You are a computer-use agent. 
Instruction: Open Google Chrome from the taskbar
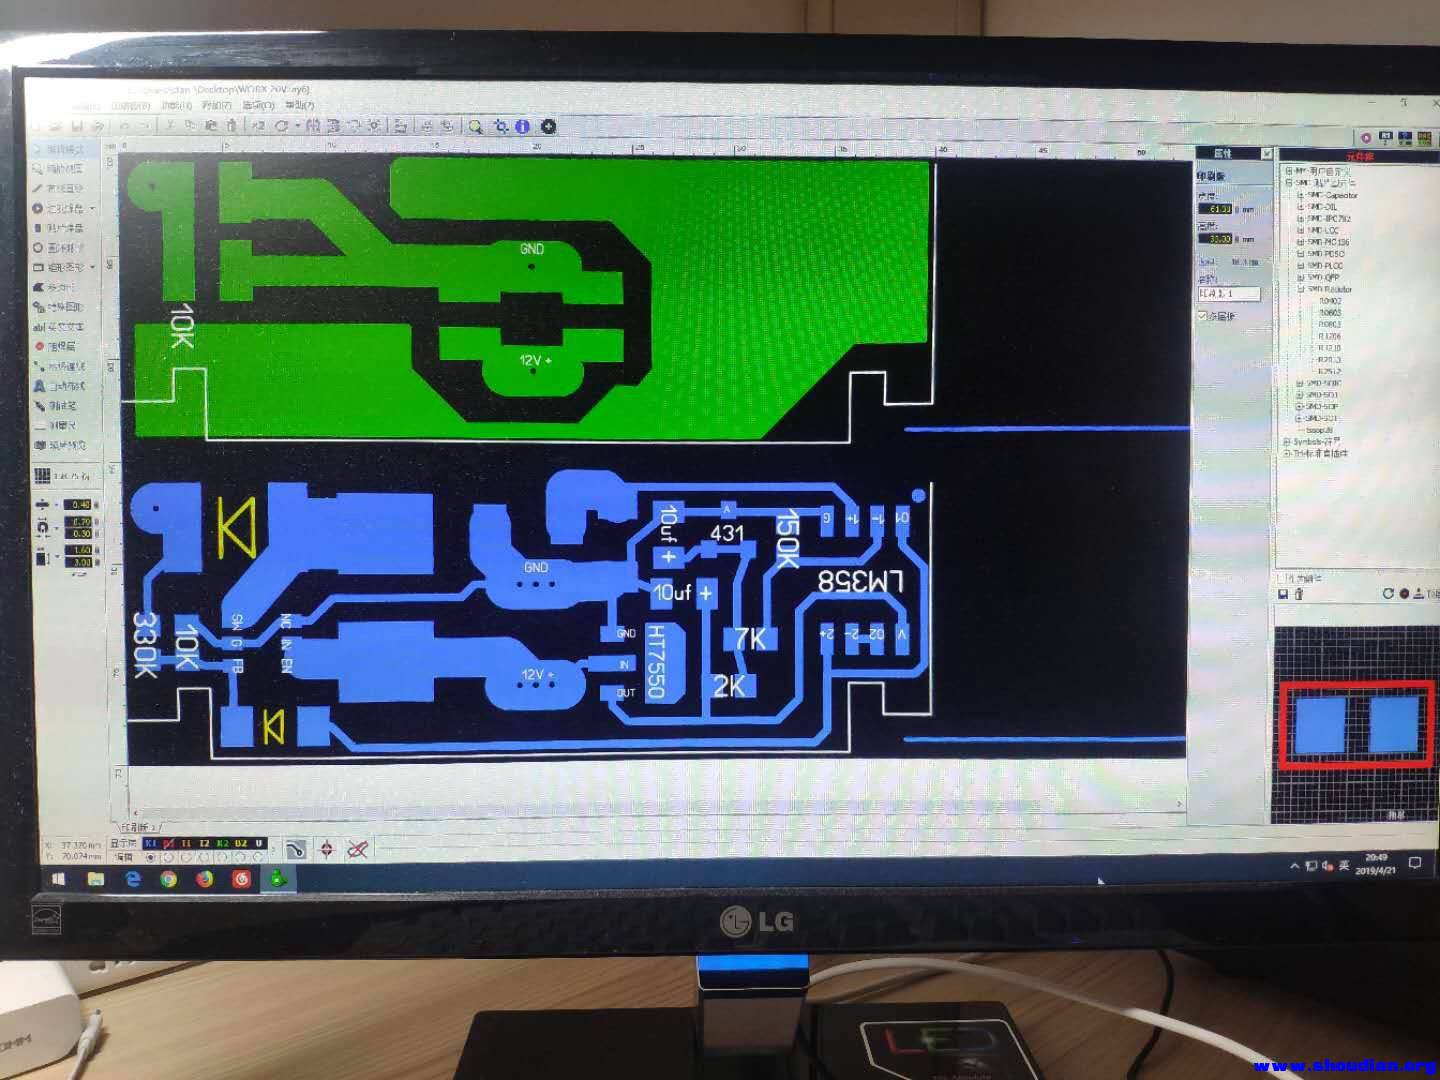[168, 879]
